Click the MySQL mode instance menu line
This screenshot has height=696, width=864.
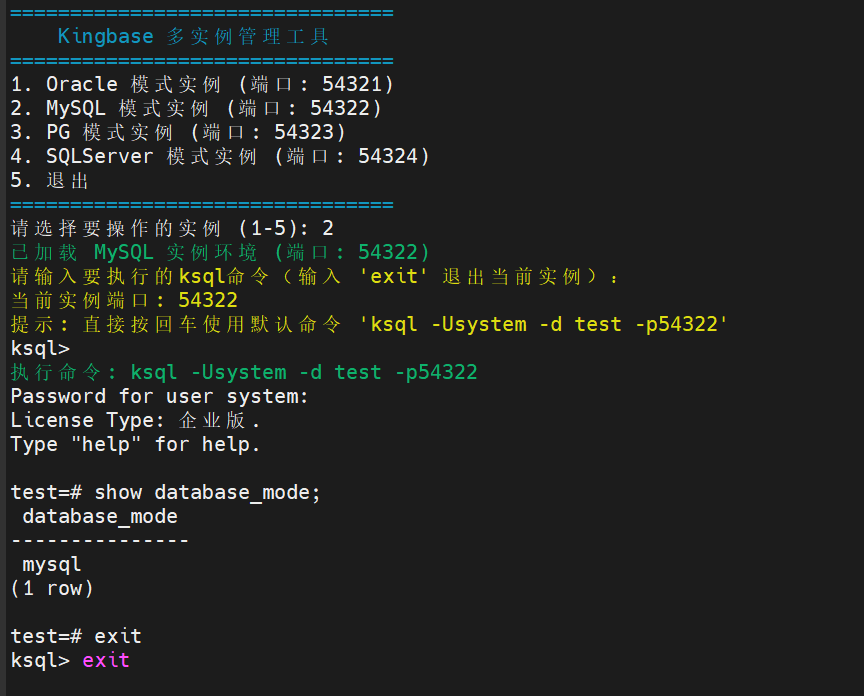(196, 109)
